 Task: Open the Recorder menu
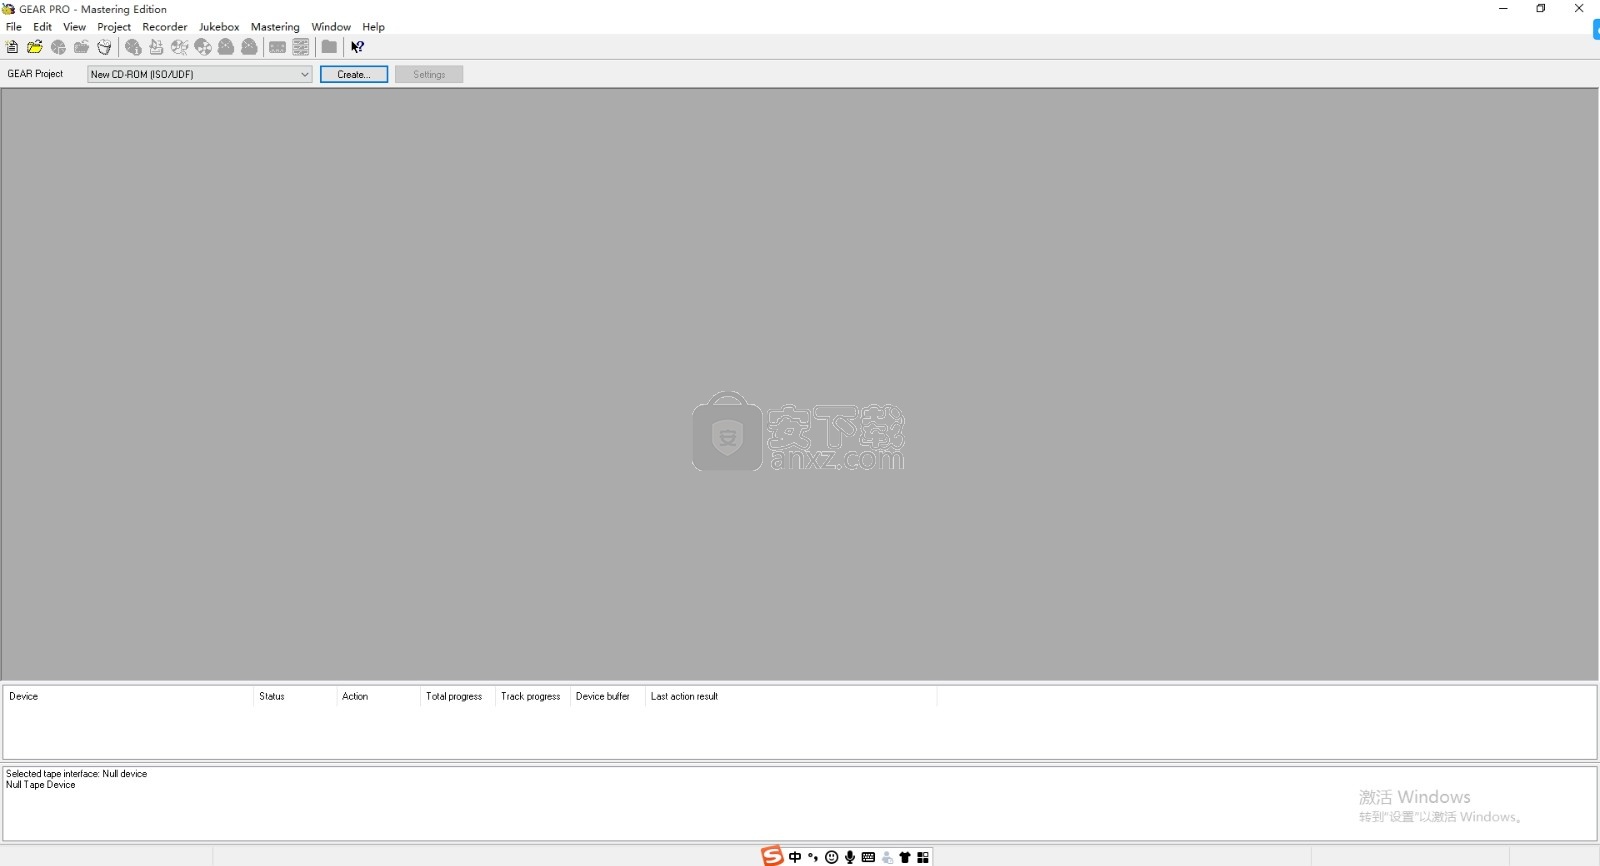point(165,27)
